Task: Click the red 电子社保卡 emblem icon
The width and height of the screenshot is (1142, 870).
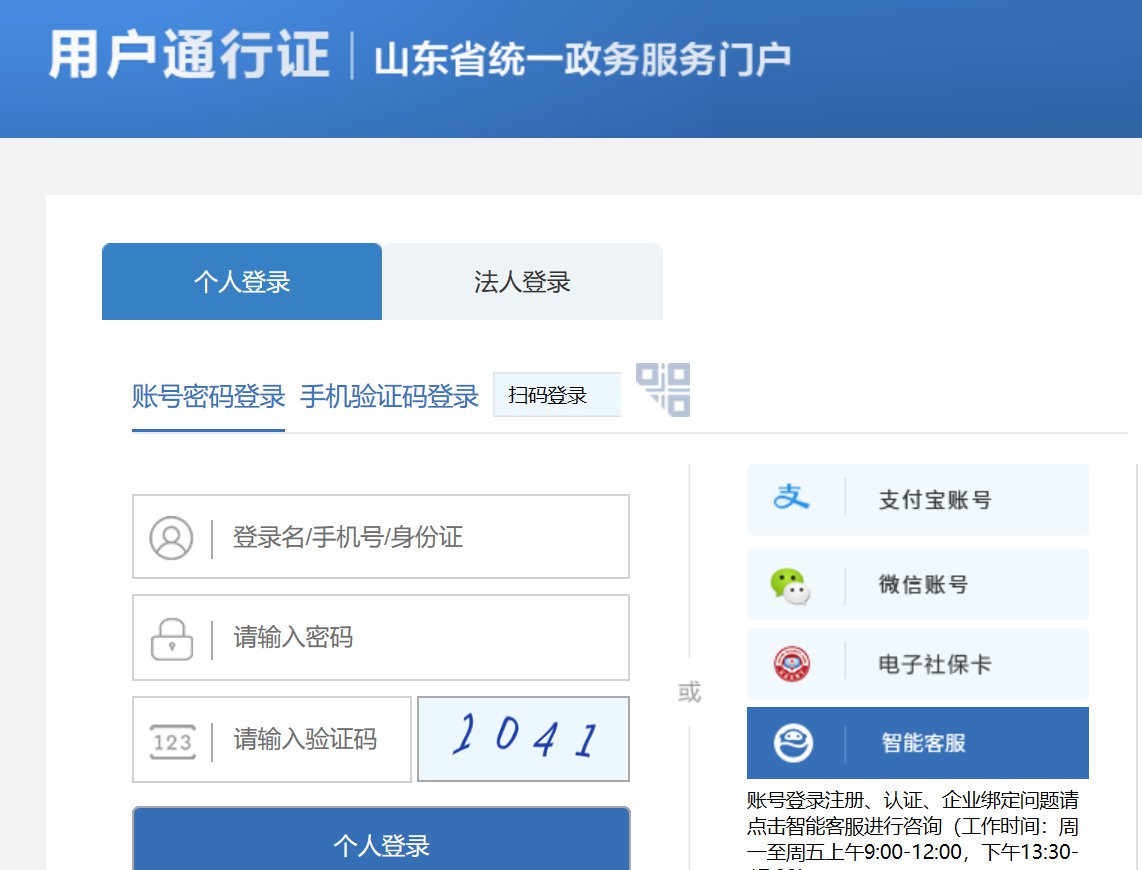Action: click(x=792, y=663)
